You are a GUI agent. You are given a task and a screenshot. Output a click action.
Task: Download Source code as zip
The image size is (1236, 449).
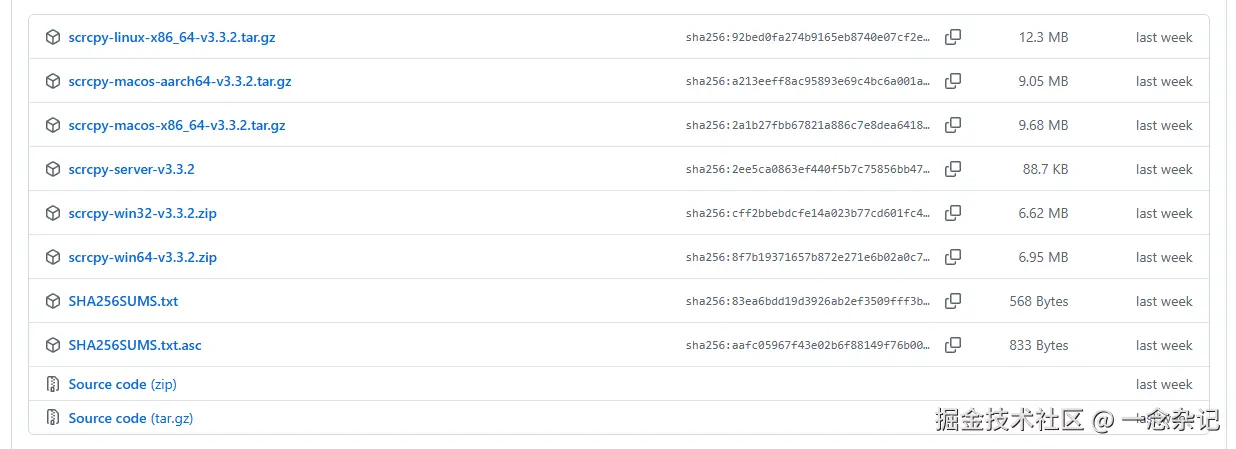click(122, 384)
